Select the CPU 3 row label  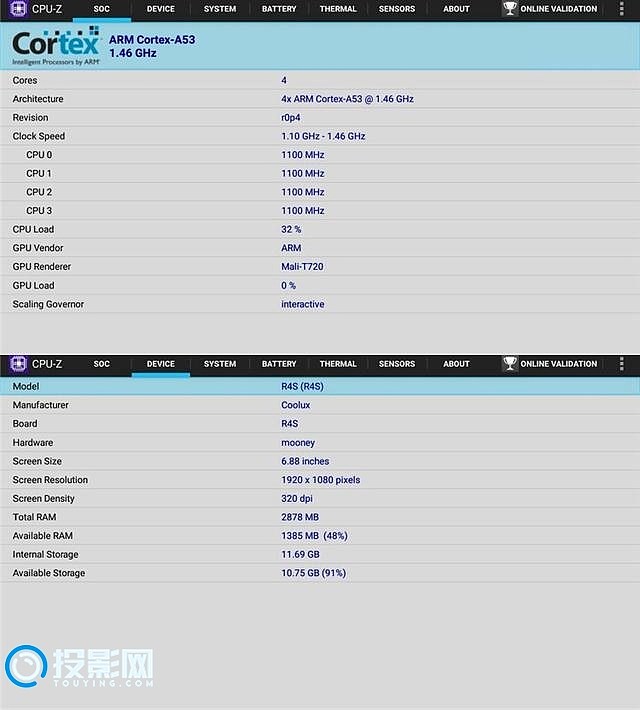click(39, 211)
